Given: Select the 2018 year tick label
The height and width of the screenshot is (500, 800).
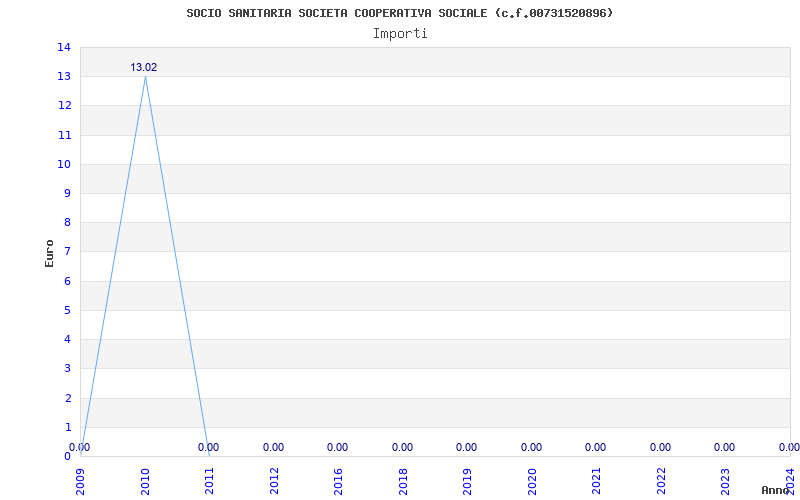Looking at the screenshot, I should (x=404, y=481).
